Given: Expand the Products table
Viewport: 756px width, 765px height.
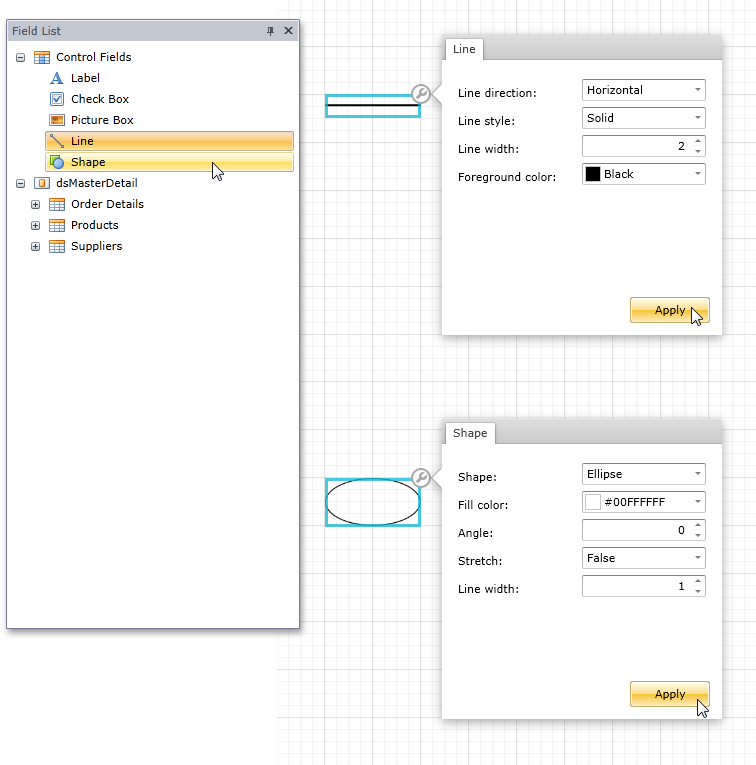Looking at the screenshot, I should [35, 225].
